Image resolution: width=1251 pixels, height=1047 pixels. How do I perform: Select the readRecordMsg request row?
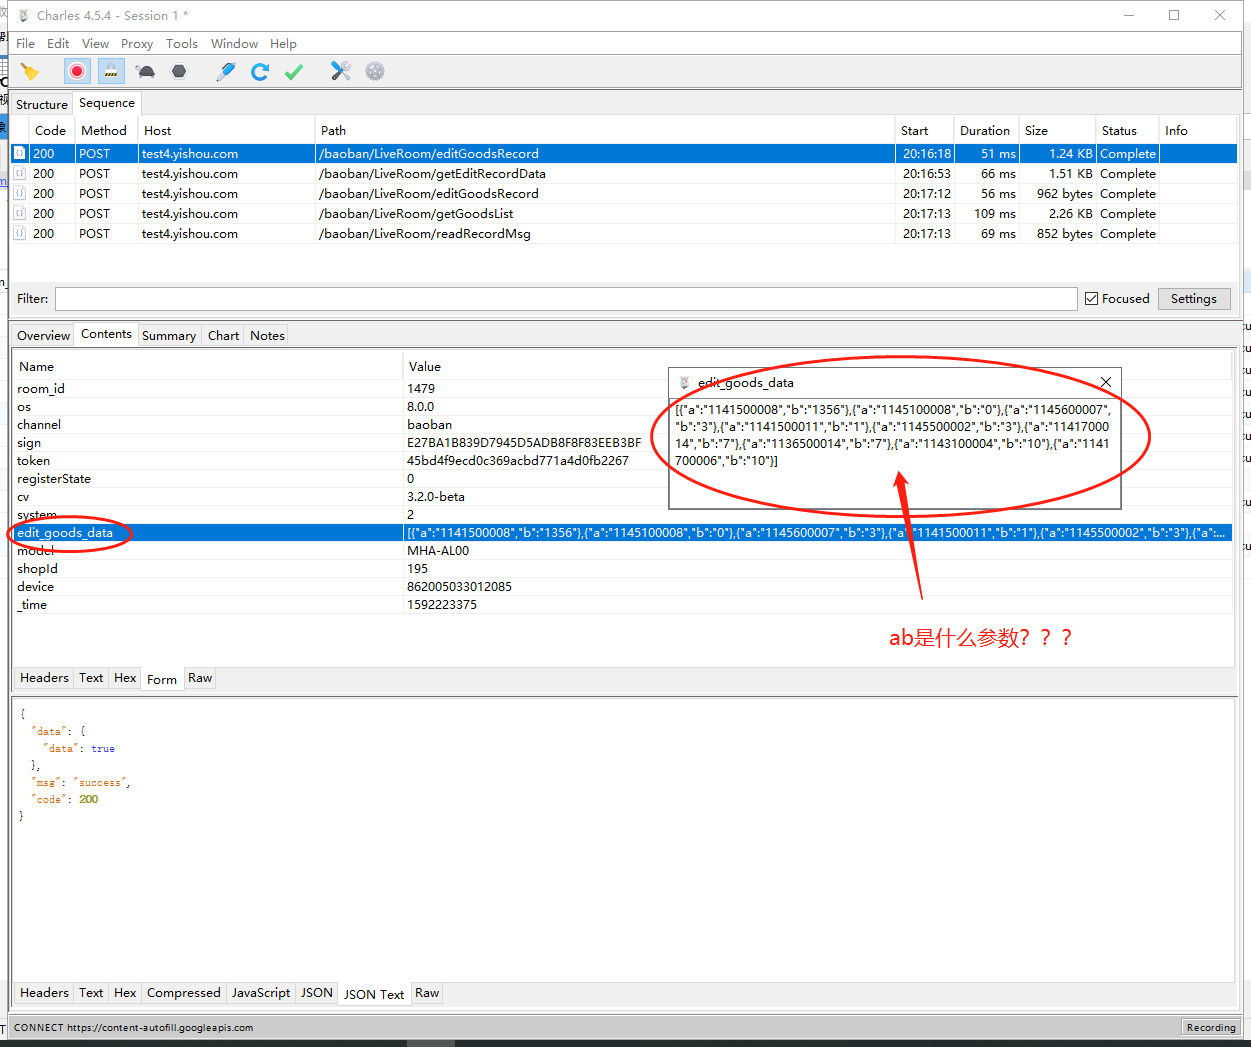click(x=624, y=234)
